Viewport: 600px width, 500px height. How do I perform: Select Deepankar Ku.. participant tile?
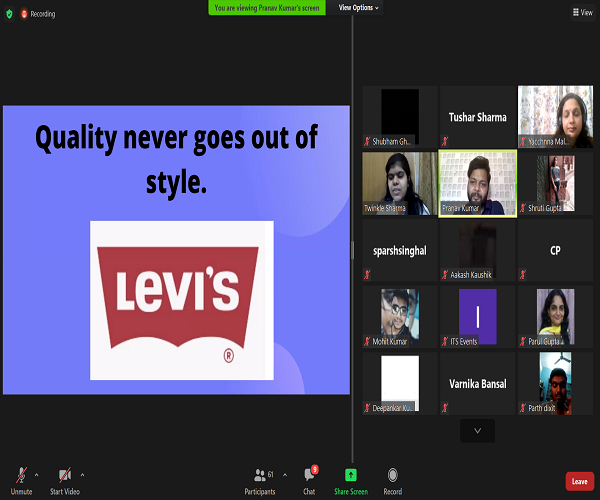(400, 383)
